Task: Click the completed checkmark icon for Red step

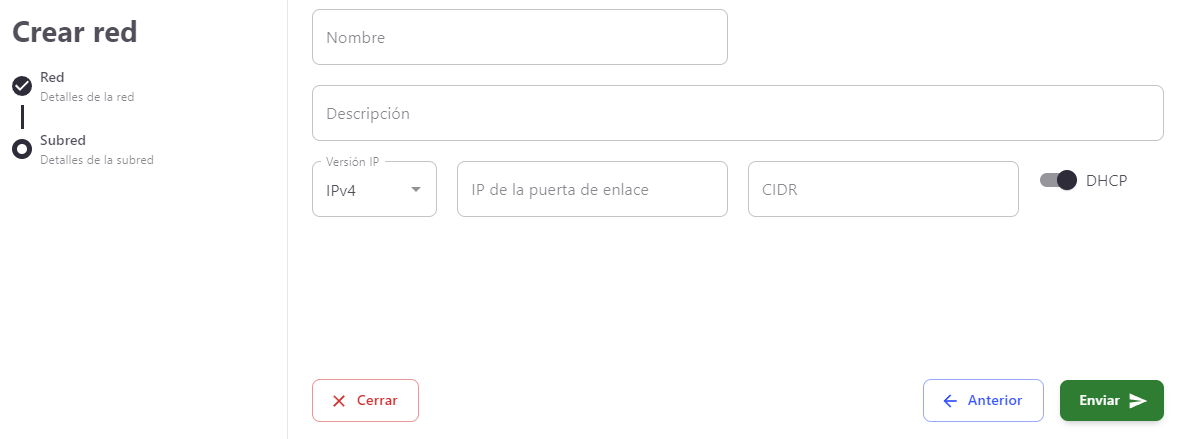Action: click(22, 86)
